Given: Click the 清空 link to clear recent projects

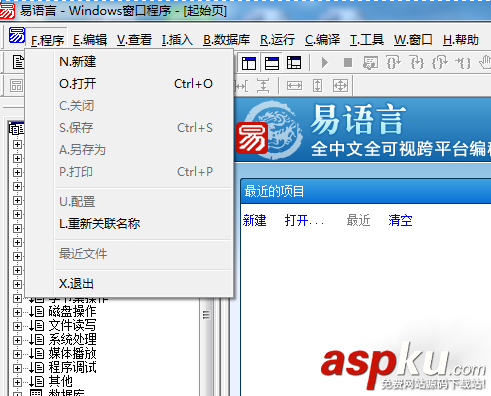Looking at the screenshot, I should pos(400,220).
